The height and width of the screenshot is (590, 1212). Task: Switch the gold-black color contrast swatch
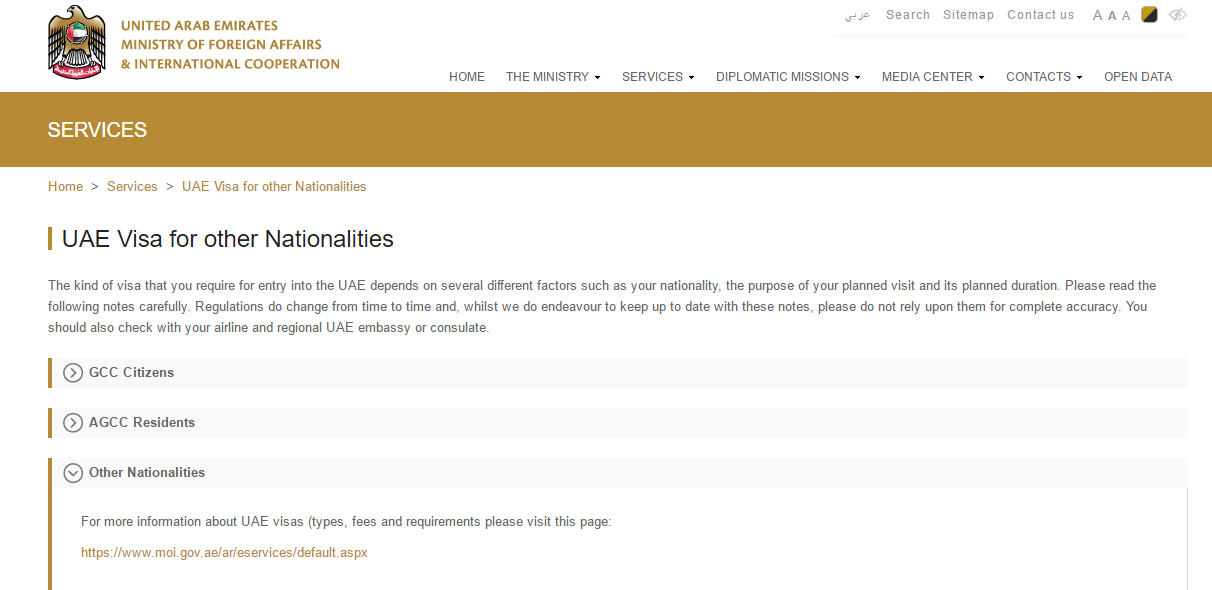1150,14
